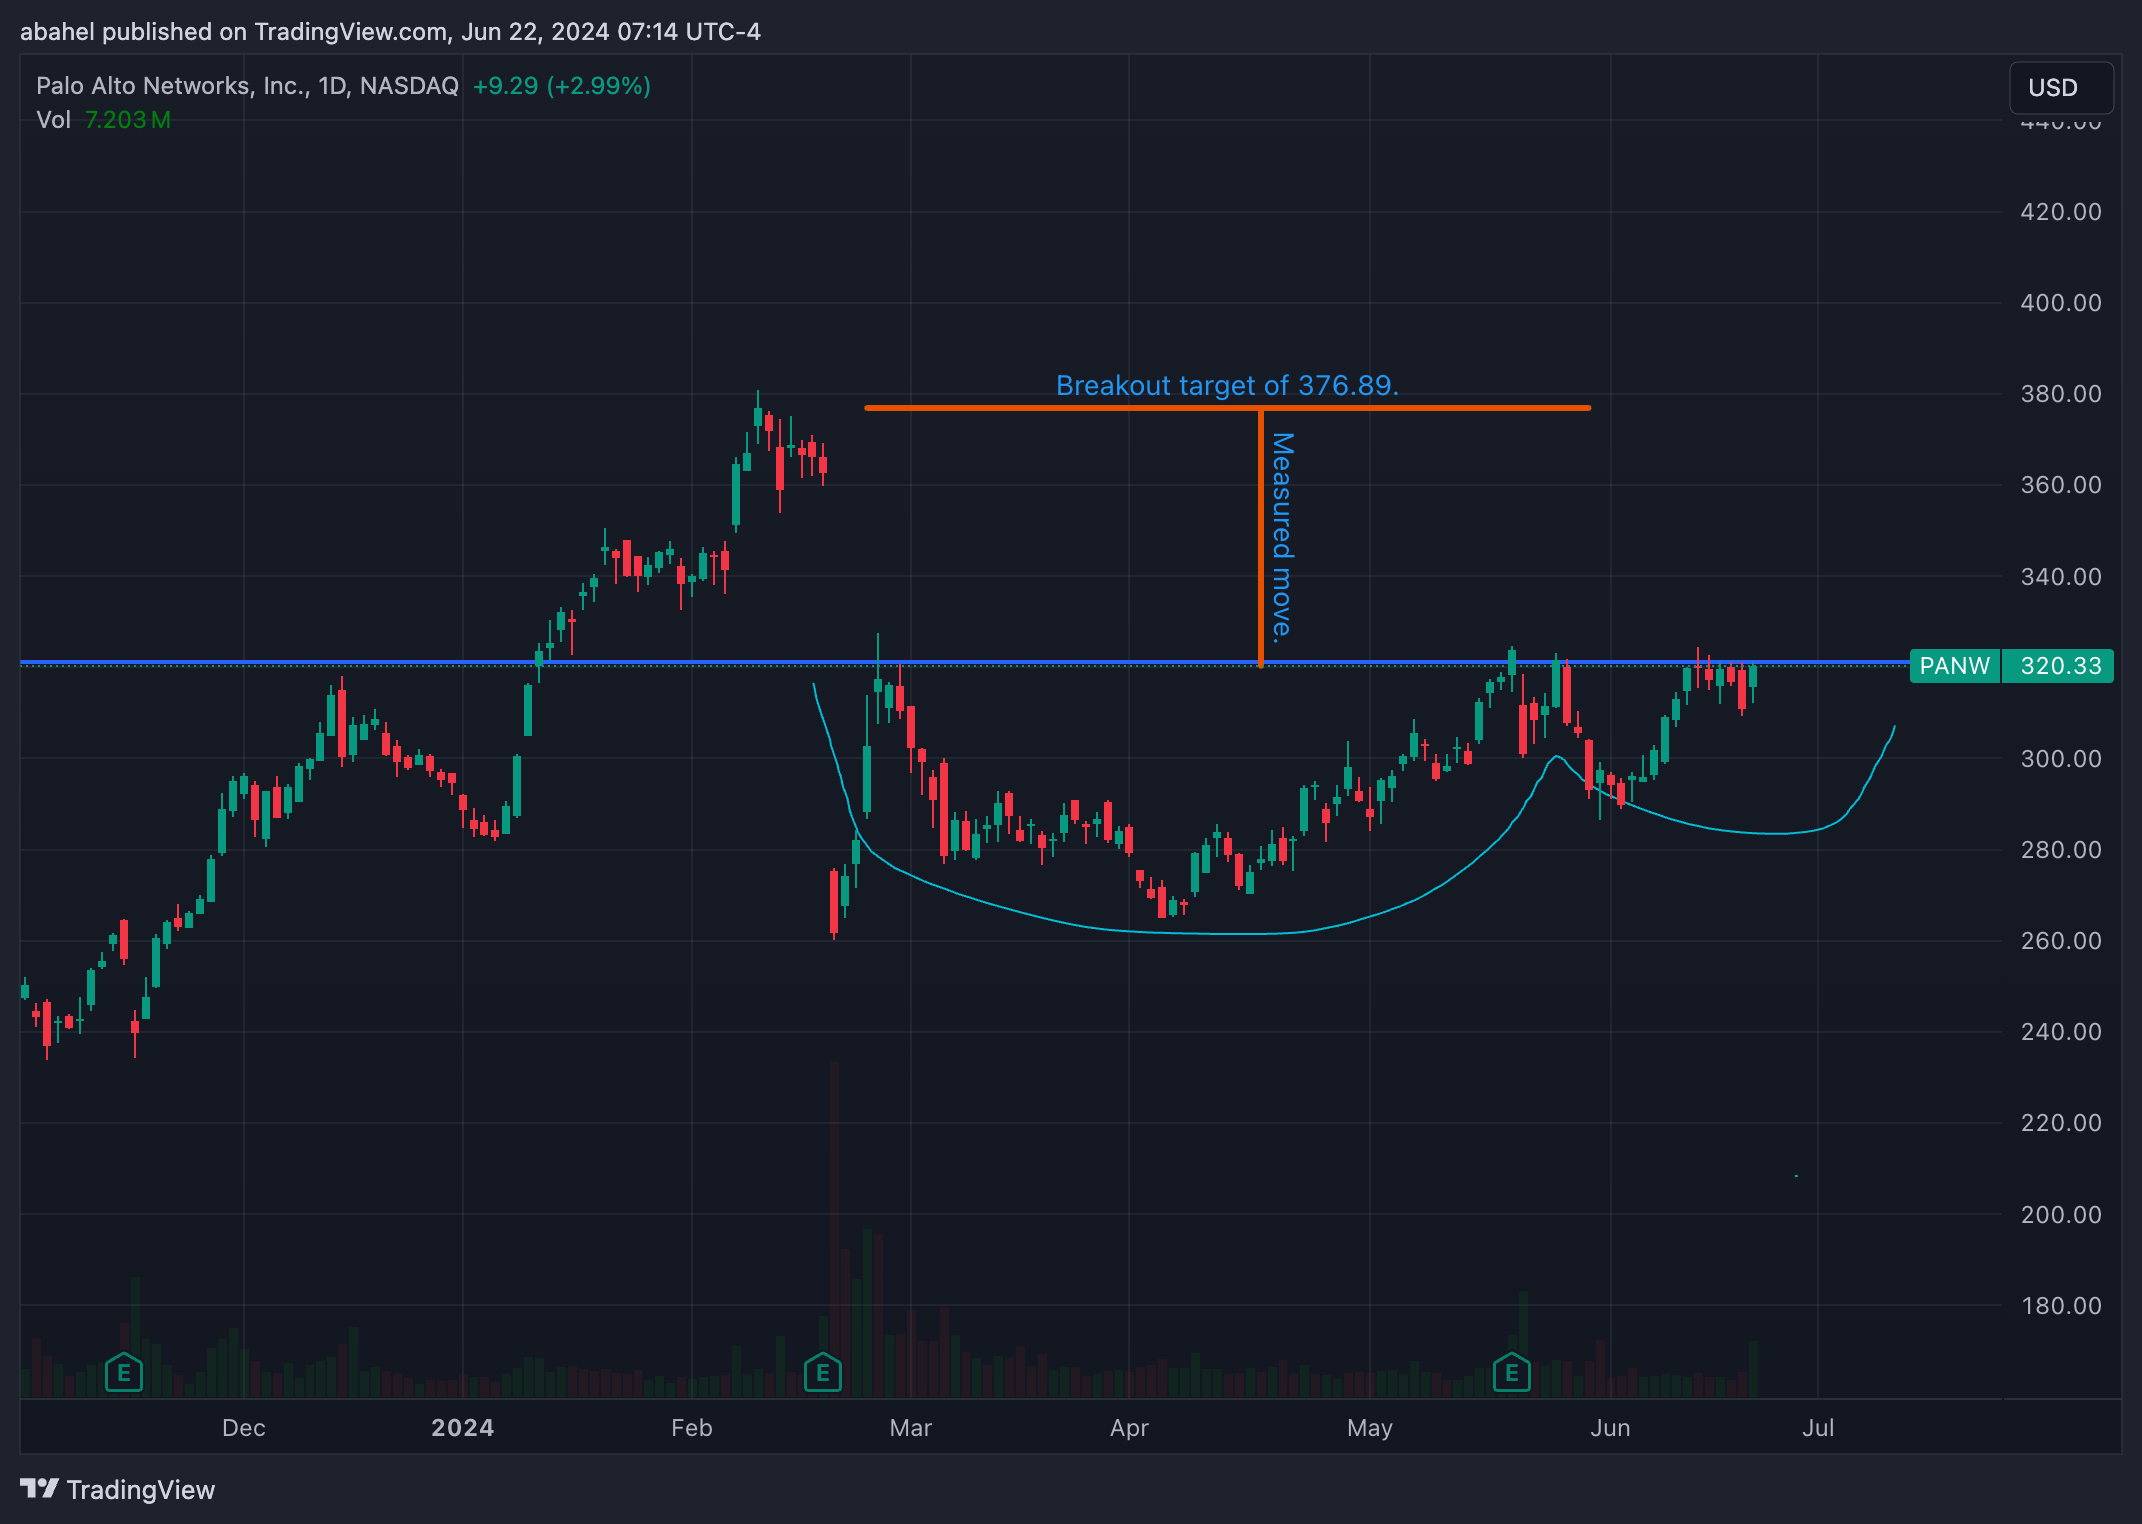Click the 260.00 price axis label
The height and width of the screenshot is (1524, 2142).
click(2060, 941)
